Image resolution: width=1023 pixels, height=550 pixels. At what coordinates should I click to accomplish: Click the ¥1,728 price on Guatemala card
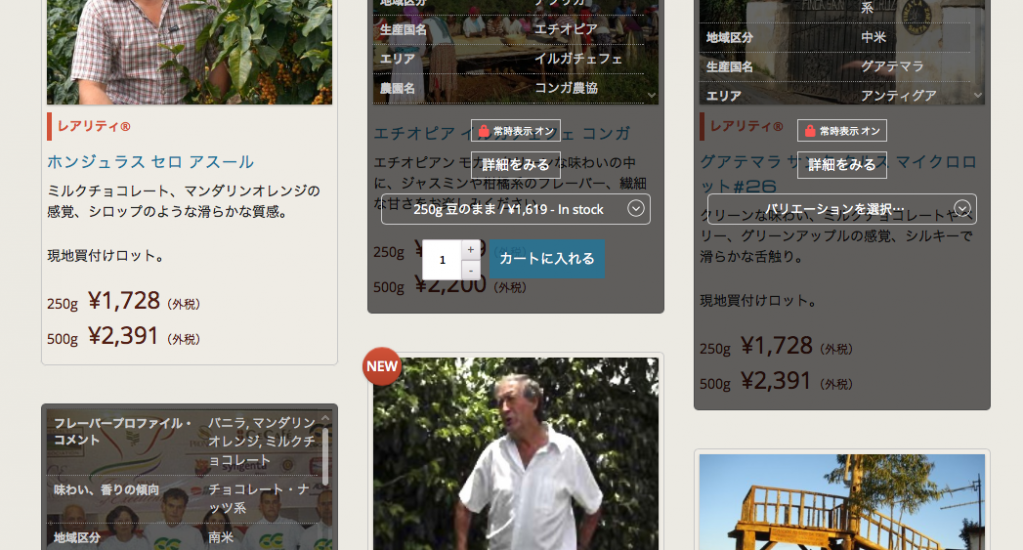776,346
